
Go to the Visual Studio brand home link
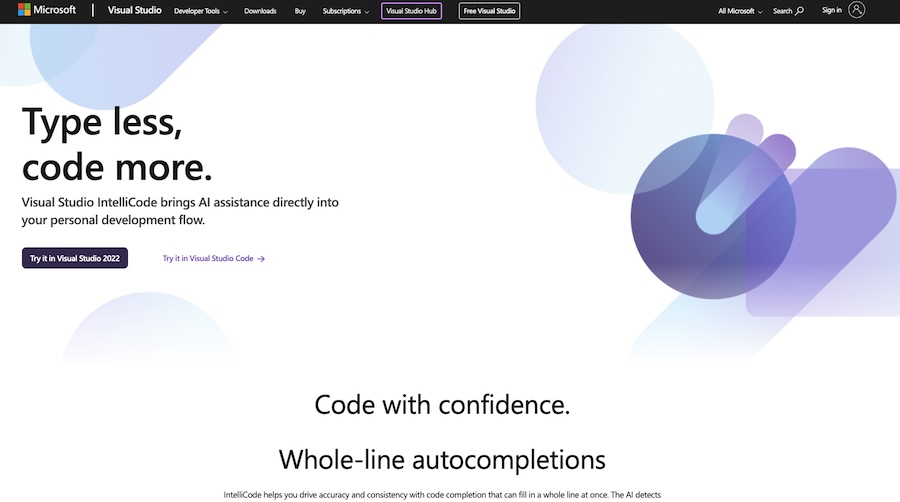coord(135,10)
